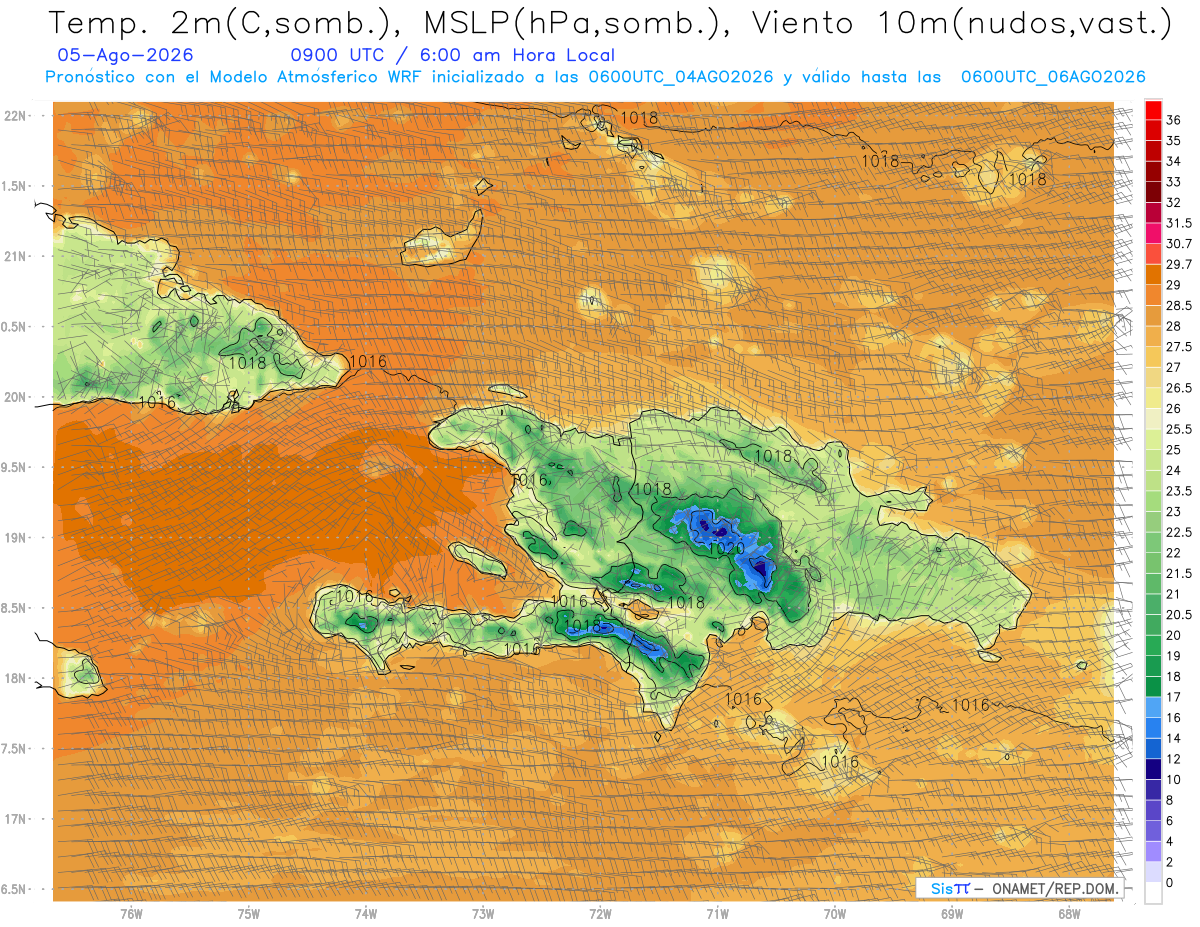Click the '69W' longitude axis label

click(952, 914)
